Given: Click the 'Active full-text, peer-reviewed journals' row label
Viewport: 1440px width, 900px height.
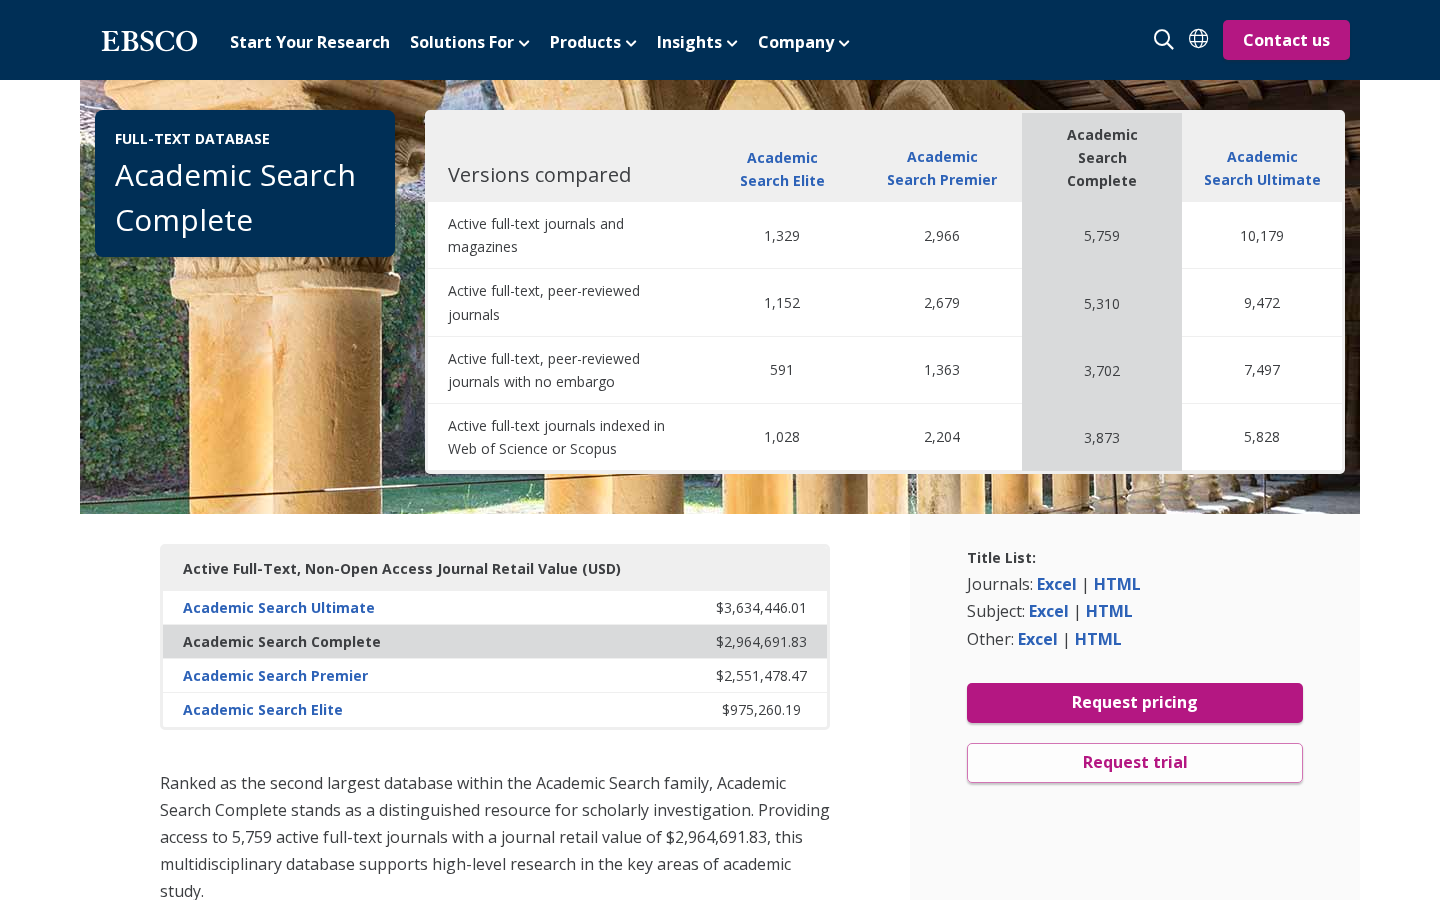Looking at the screenshot, I should [544, 303].
